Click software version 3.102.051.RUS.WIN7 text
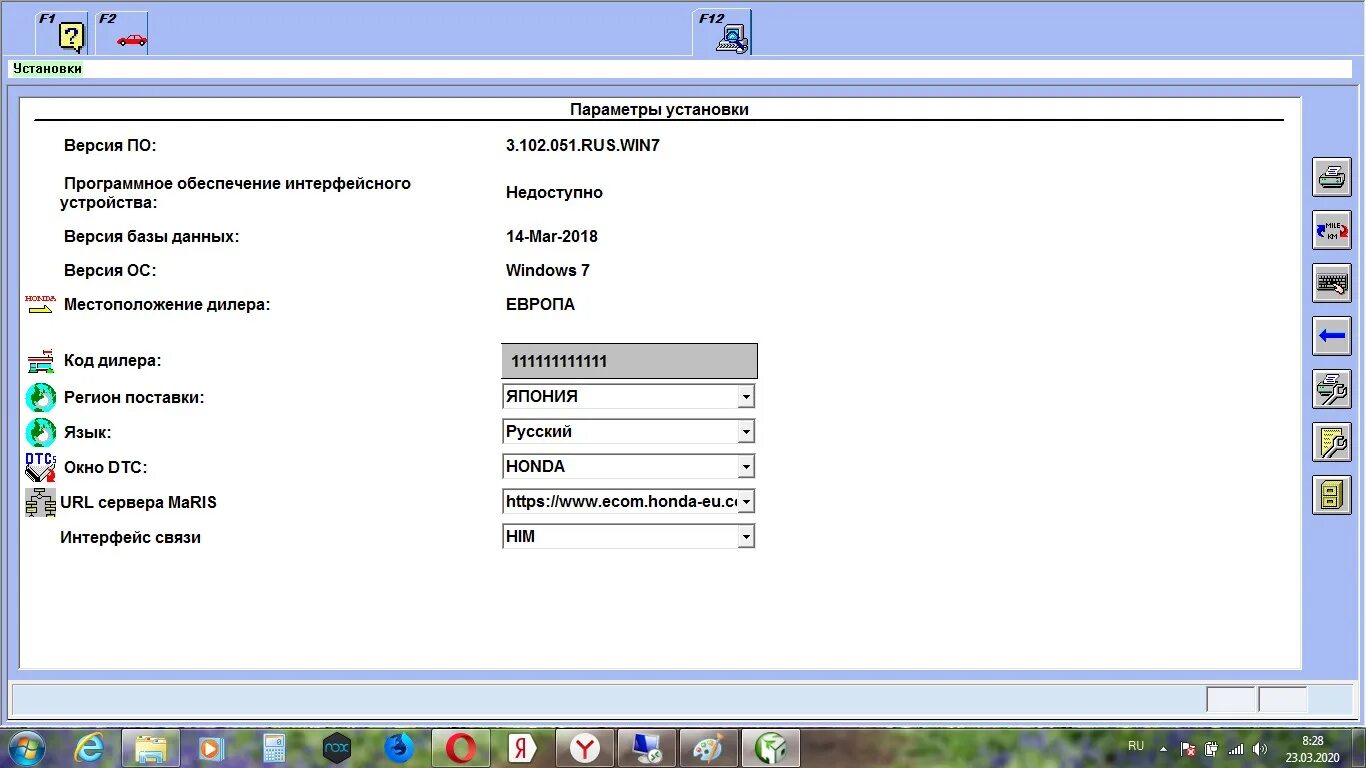The height and width of the screenshot is (768, 1366). 583,145
